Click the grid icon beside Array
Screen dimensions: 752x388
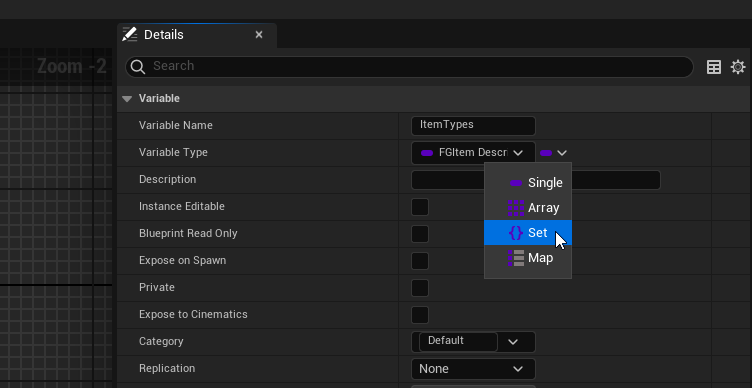click(x=516, y=208)
